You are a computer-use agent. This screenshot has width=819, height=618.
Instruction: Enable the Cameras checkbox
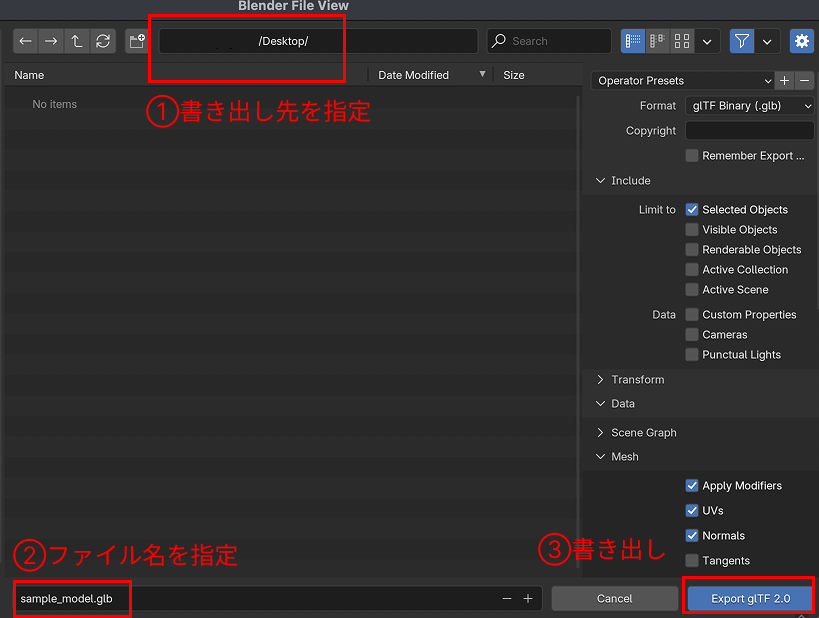(x=692, y=335)
